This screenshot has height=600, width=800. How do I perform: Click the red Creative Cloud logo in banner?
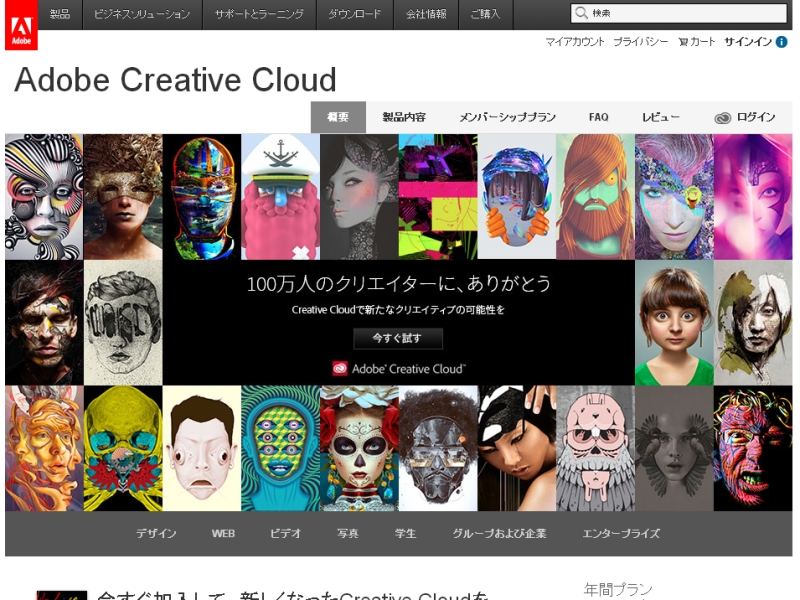pyautogui.click(x=340, y=368)
